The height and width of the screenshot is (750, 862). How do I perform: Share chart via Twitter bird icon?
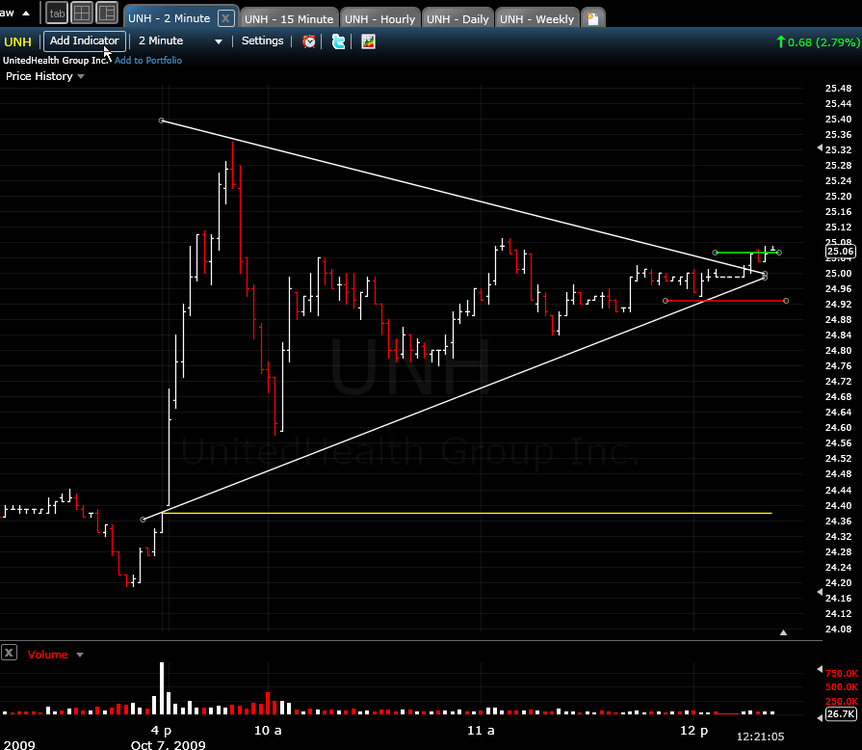338,41
